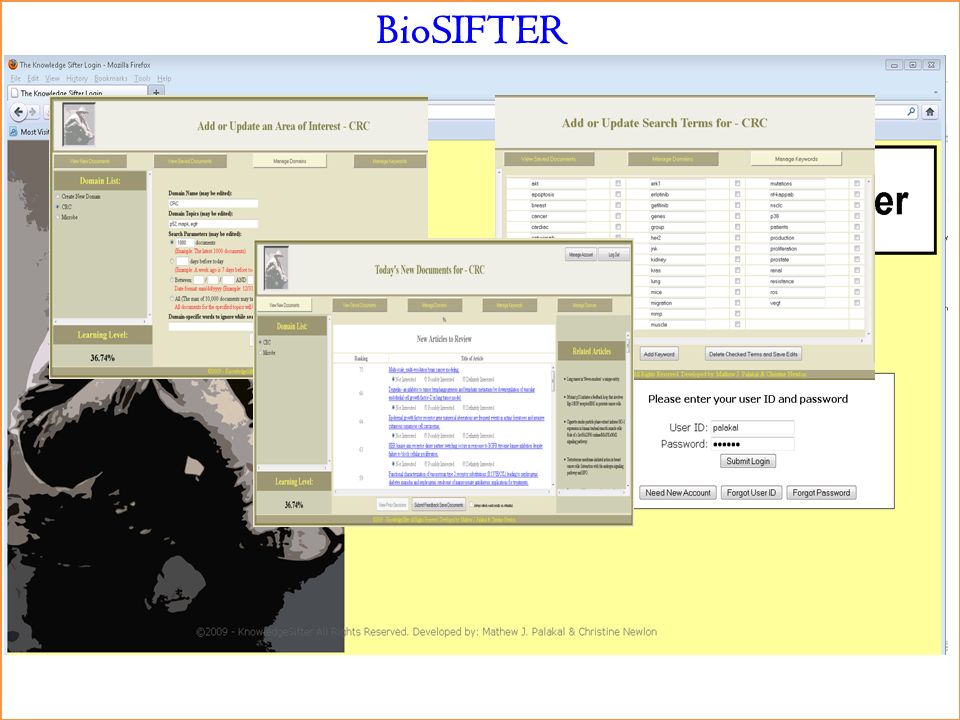960x720 pixels.
Task: Click View New Documents tab in Area of Interest window
Action: (90, 161)
